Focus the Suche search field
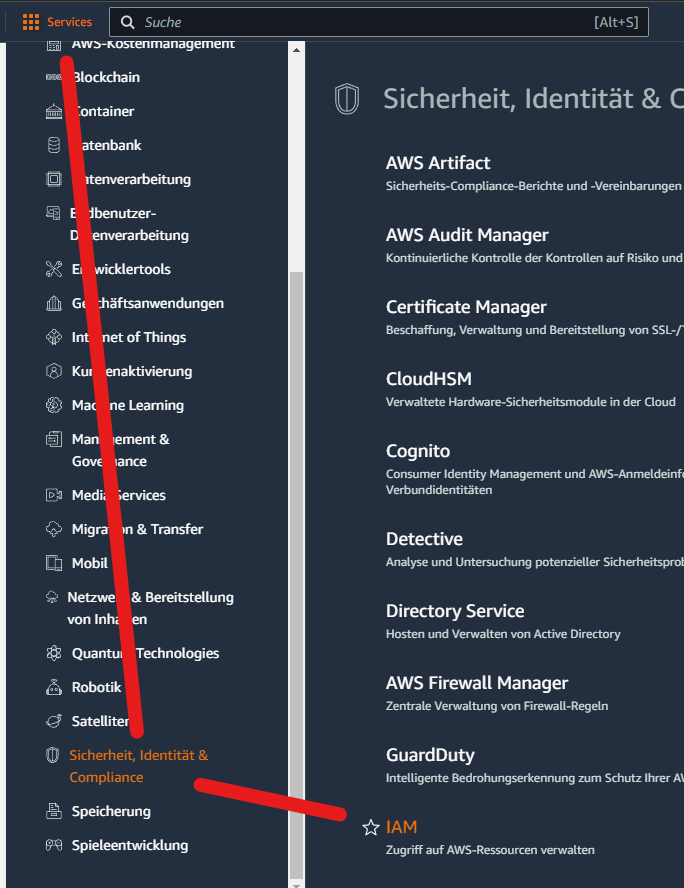The height and width of the screenshot is (888, 684). pyautogui.click(x=378, y=22)
